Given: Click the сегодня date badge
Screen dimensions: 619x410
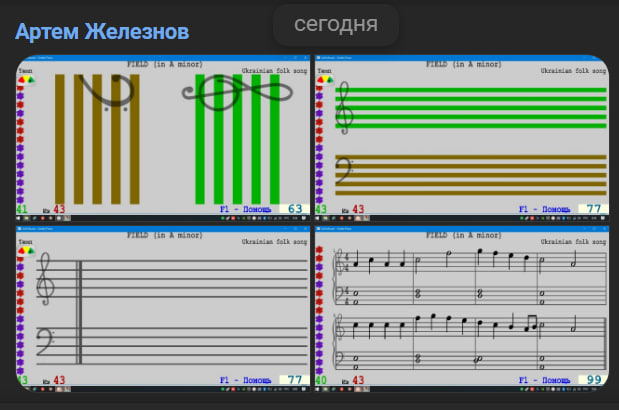Looking at the screenshot, I should pos(336,24).
